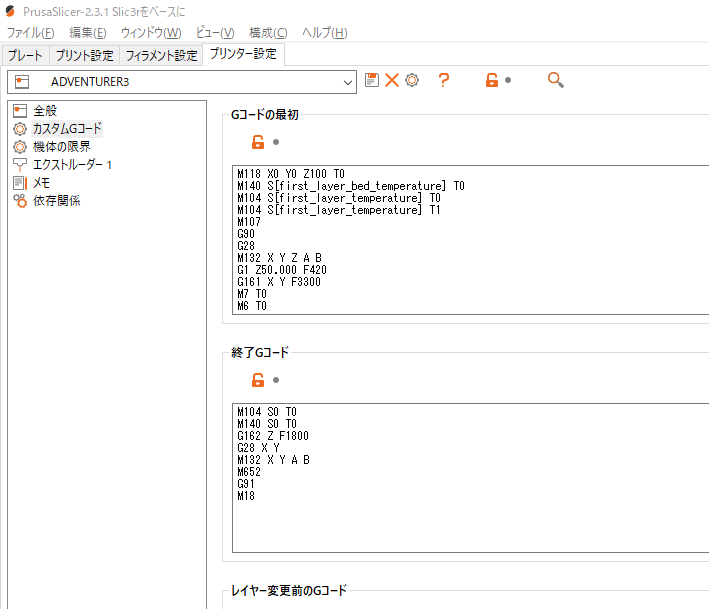Viewport: 709px width, 609px height.
Task: Click the wrench icon beside 依存関係
Action: [20, 201]
